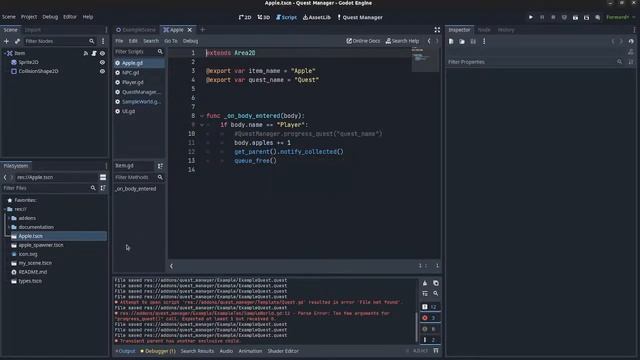Toggle warning messages filter in Output
This screenshot has height=360, width=640.
[x=429, y=329]
